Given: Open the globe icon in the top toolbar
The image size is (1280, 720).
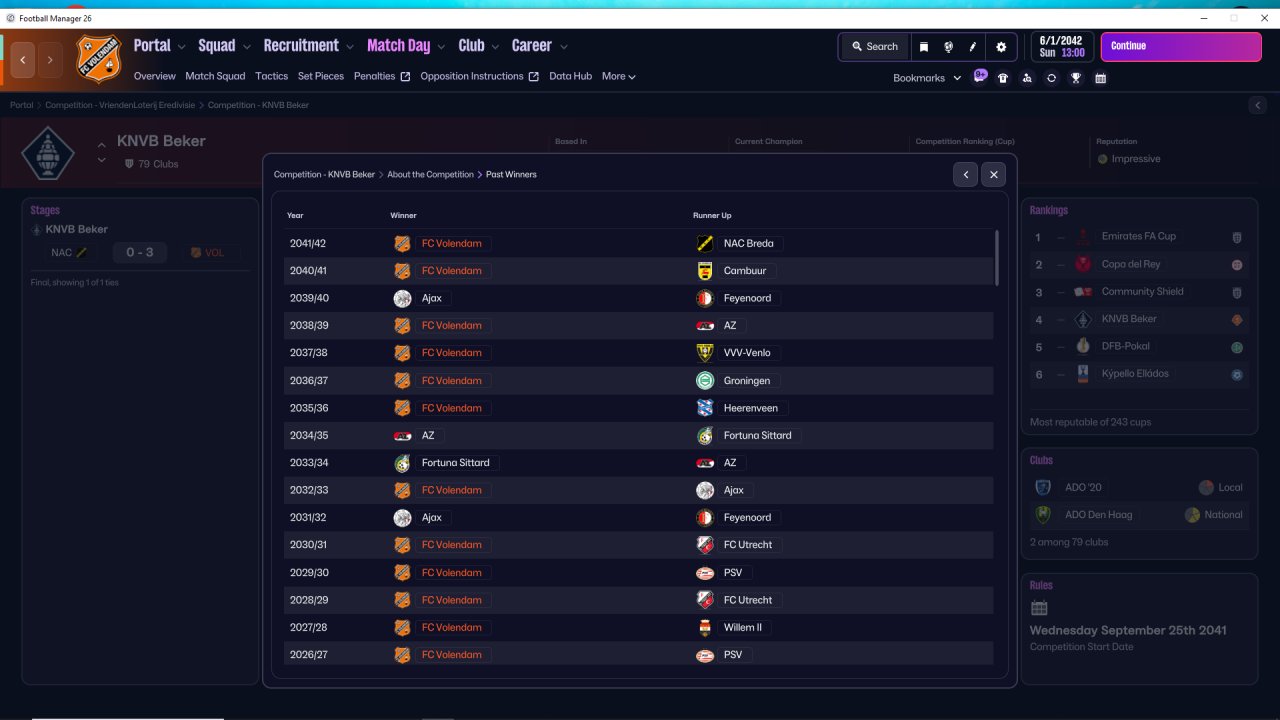Looking at the screenshot, I should (x=948, y=47).
